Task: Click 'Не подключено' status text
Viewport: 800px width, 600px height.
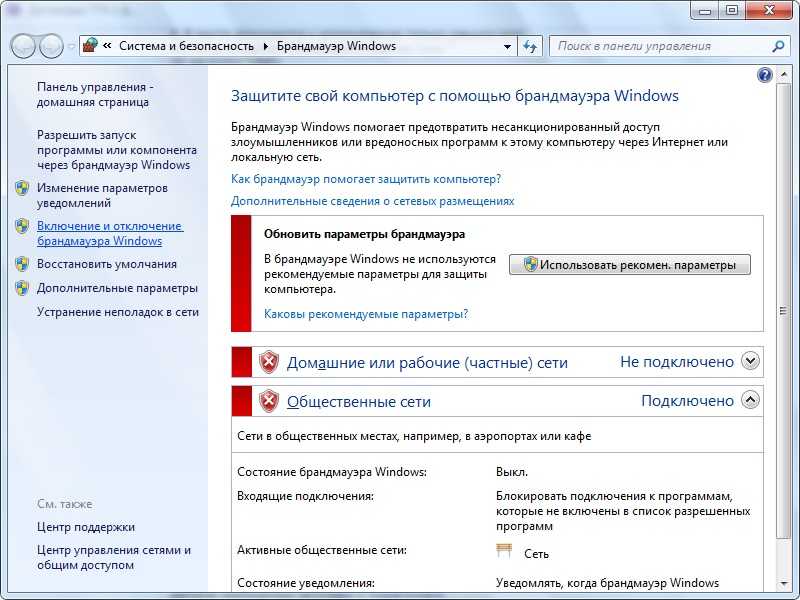Action: click(x=677, y=362)
